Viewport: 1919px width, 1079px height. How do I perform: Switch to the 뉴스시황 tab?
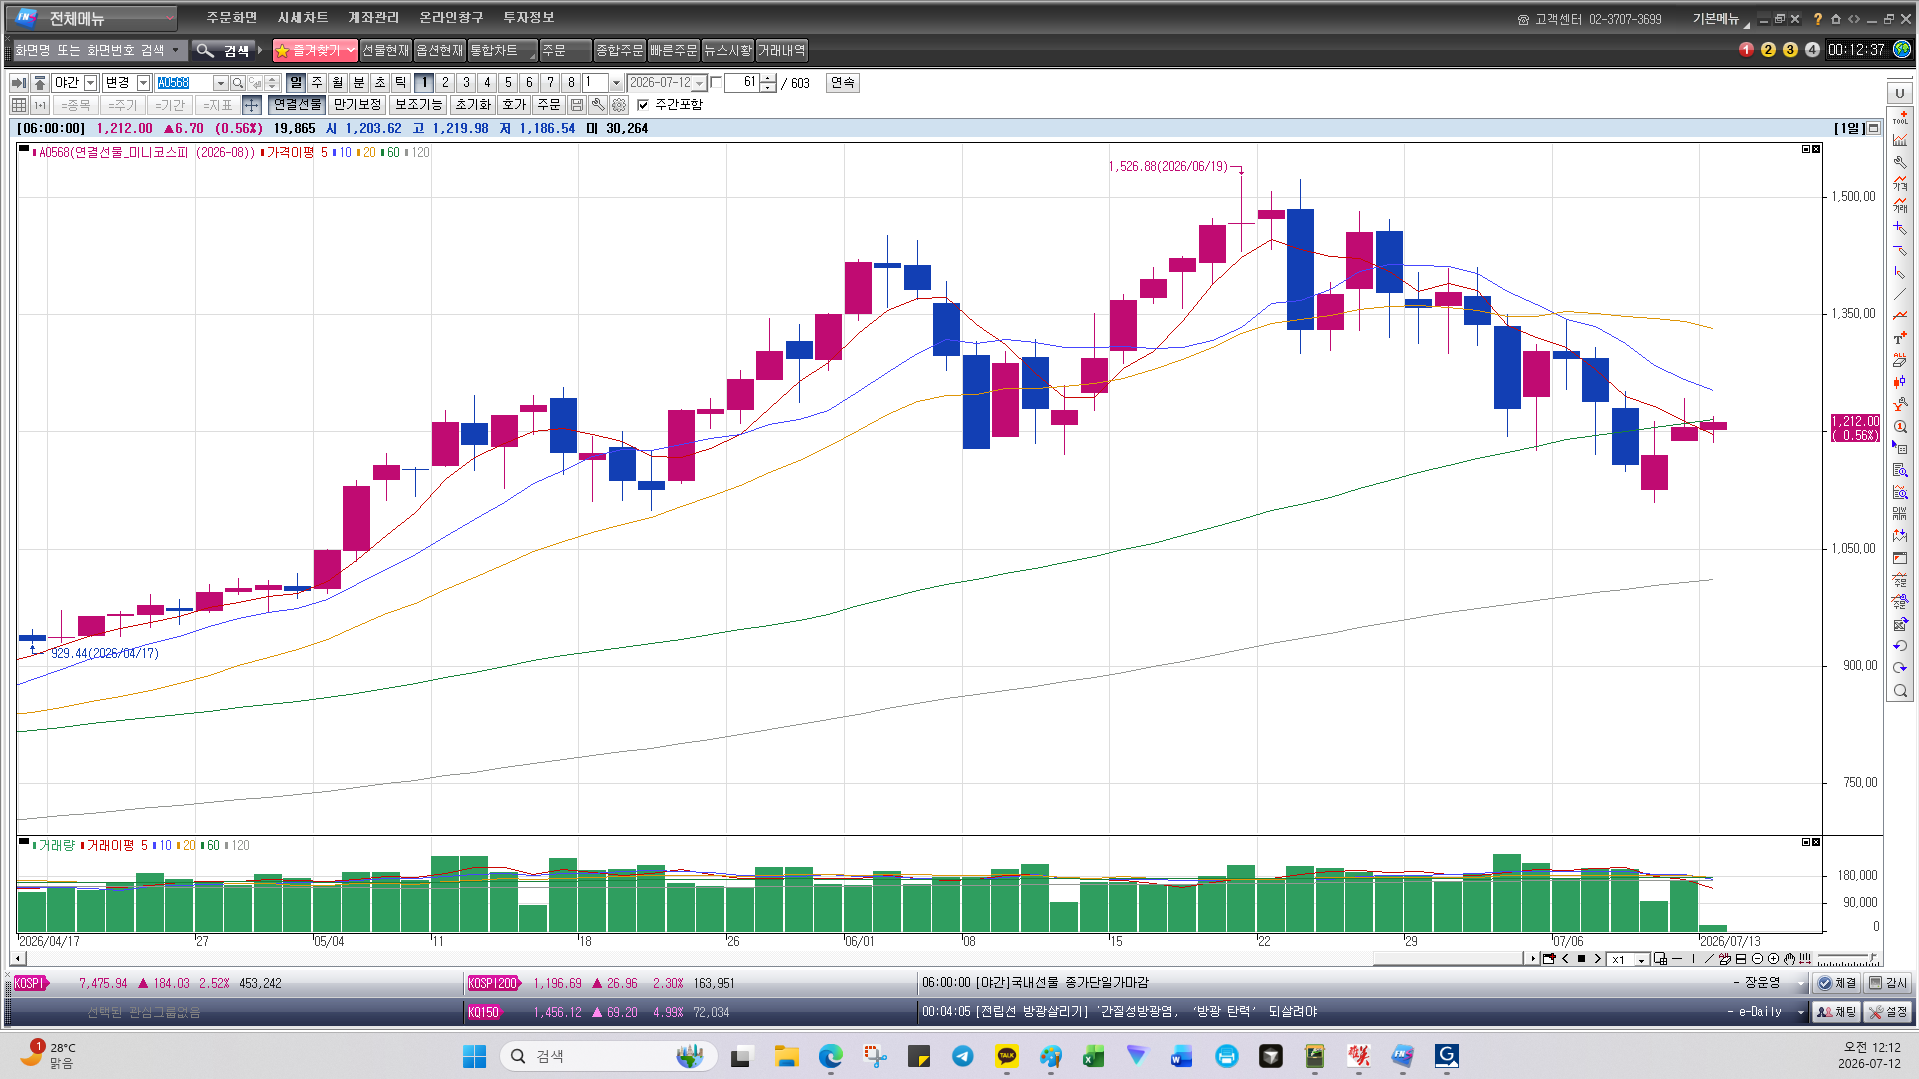[728, 50]
